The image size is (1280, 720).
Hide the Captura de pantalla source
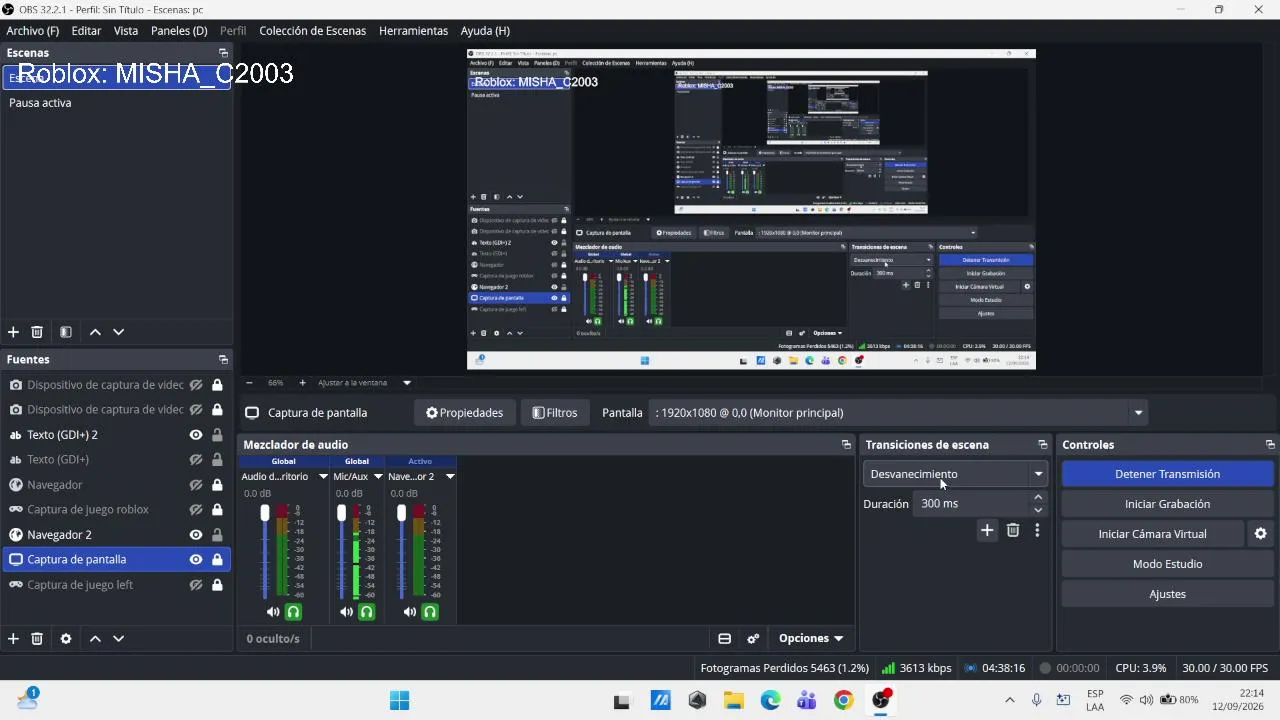tap(196, 560)
